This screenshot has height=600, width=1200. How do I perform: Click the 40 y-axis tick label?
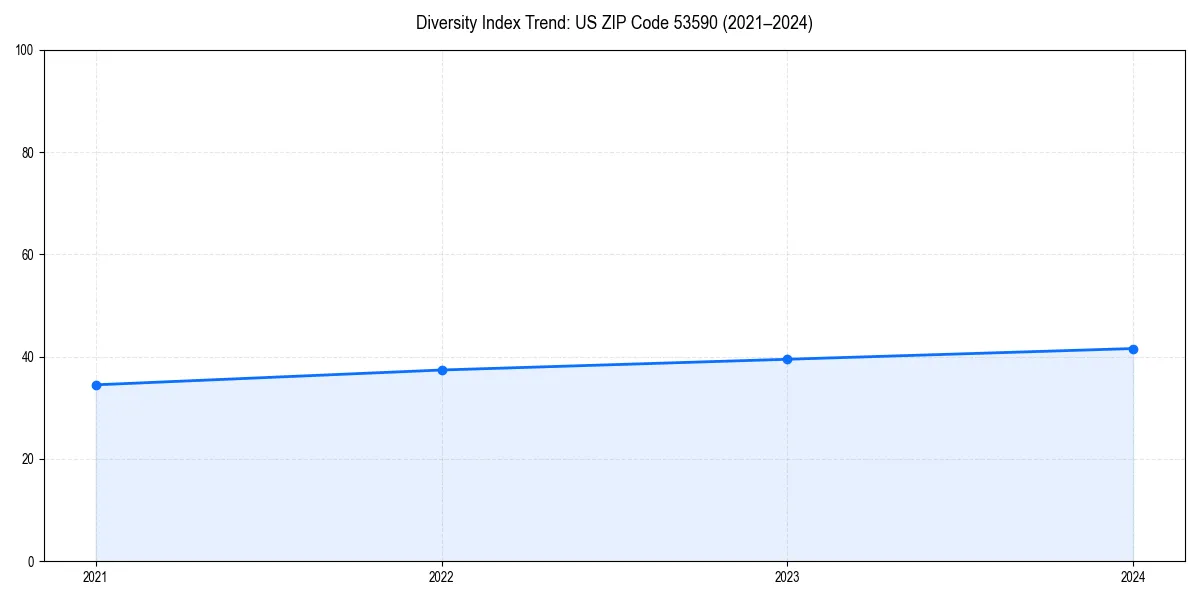(x=27, y=356)
